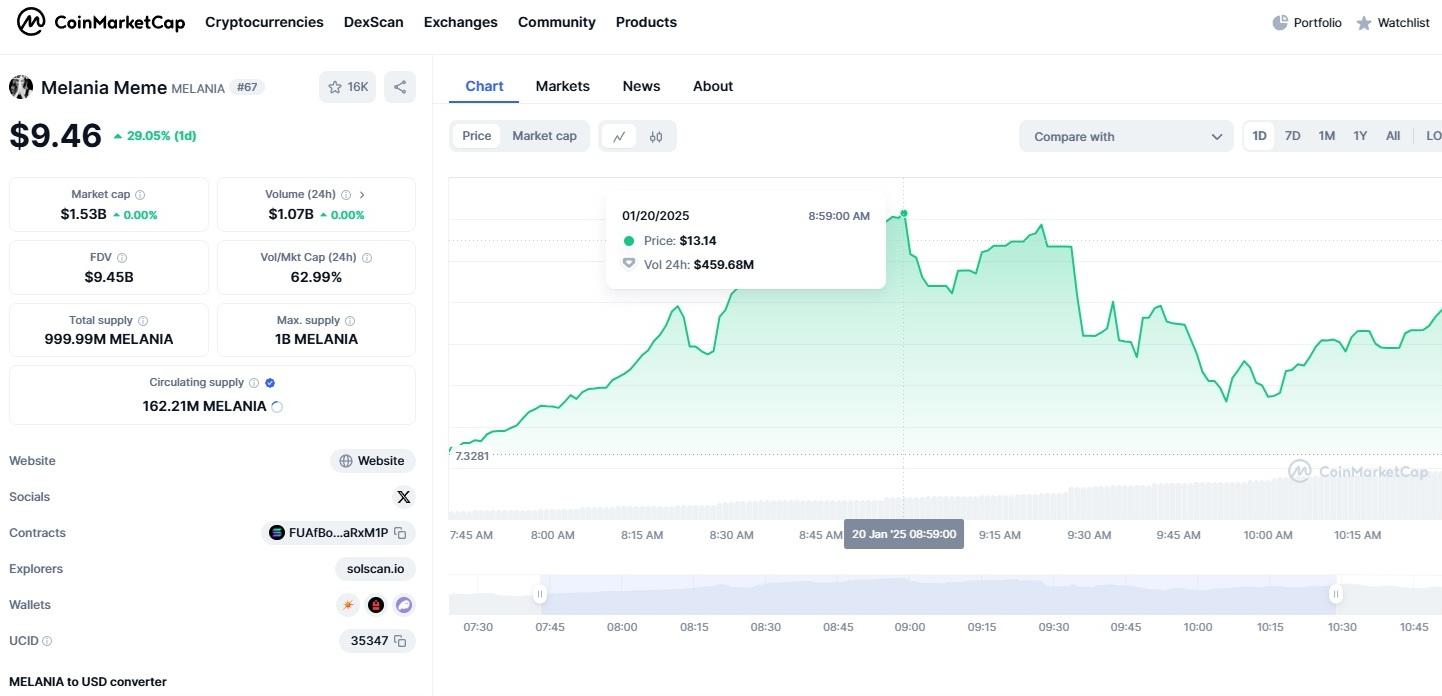This screenshot has width=1442, height=696.
Task: Open the News tab
Action: 641,86
